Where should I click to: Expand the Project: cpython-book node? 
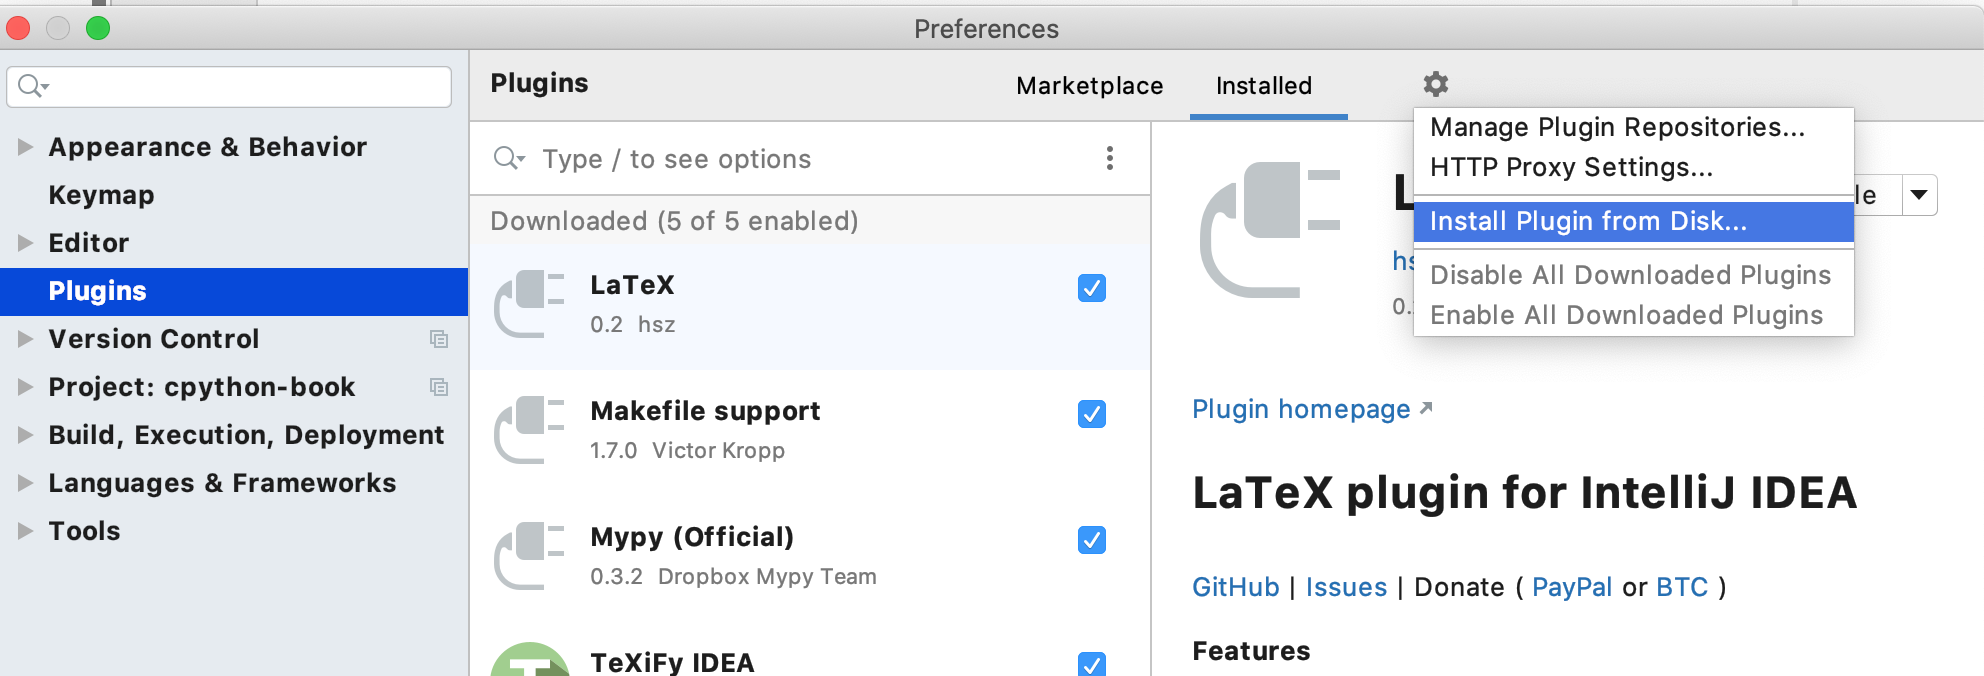pos(25,387)
